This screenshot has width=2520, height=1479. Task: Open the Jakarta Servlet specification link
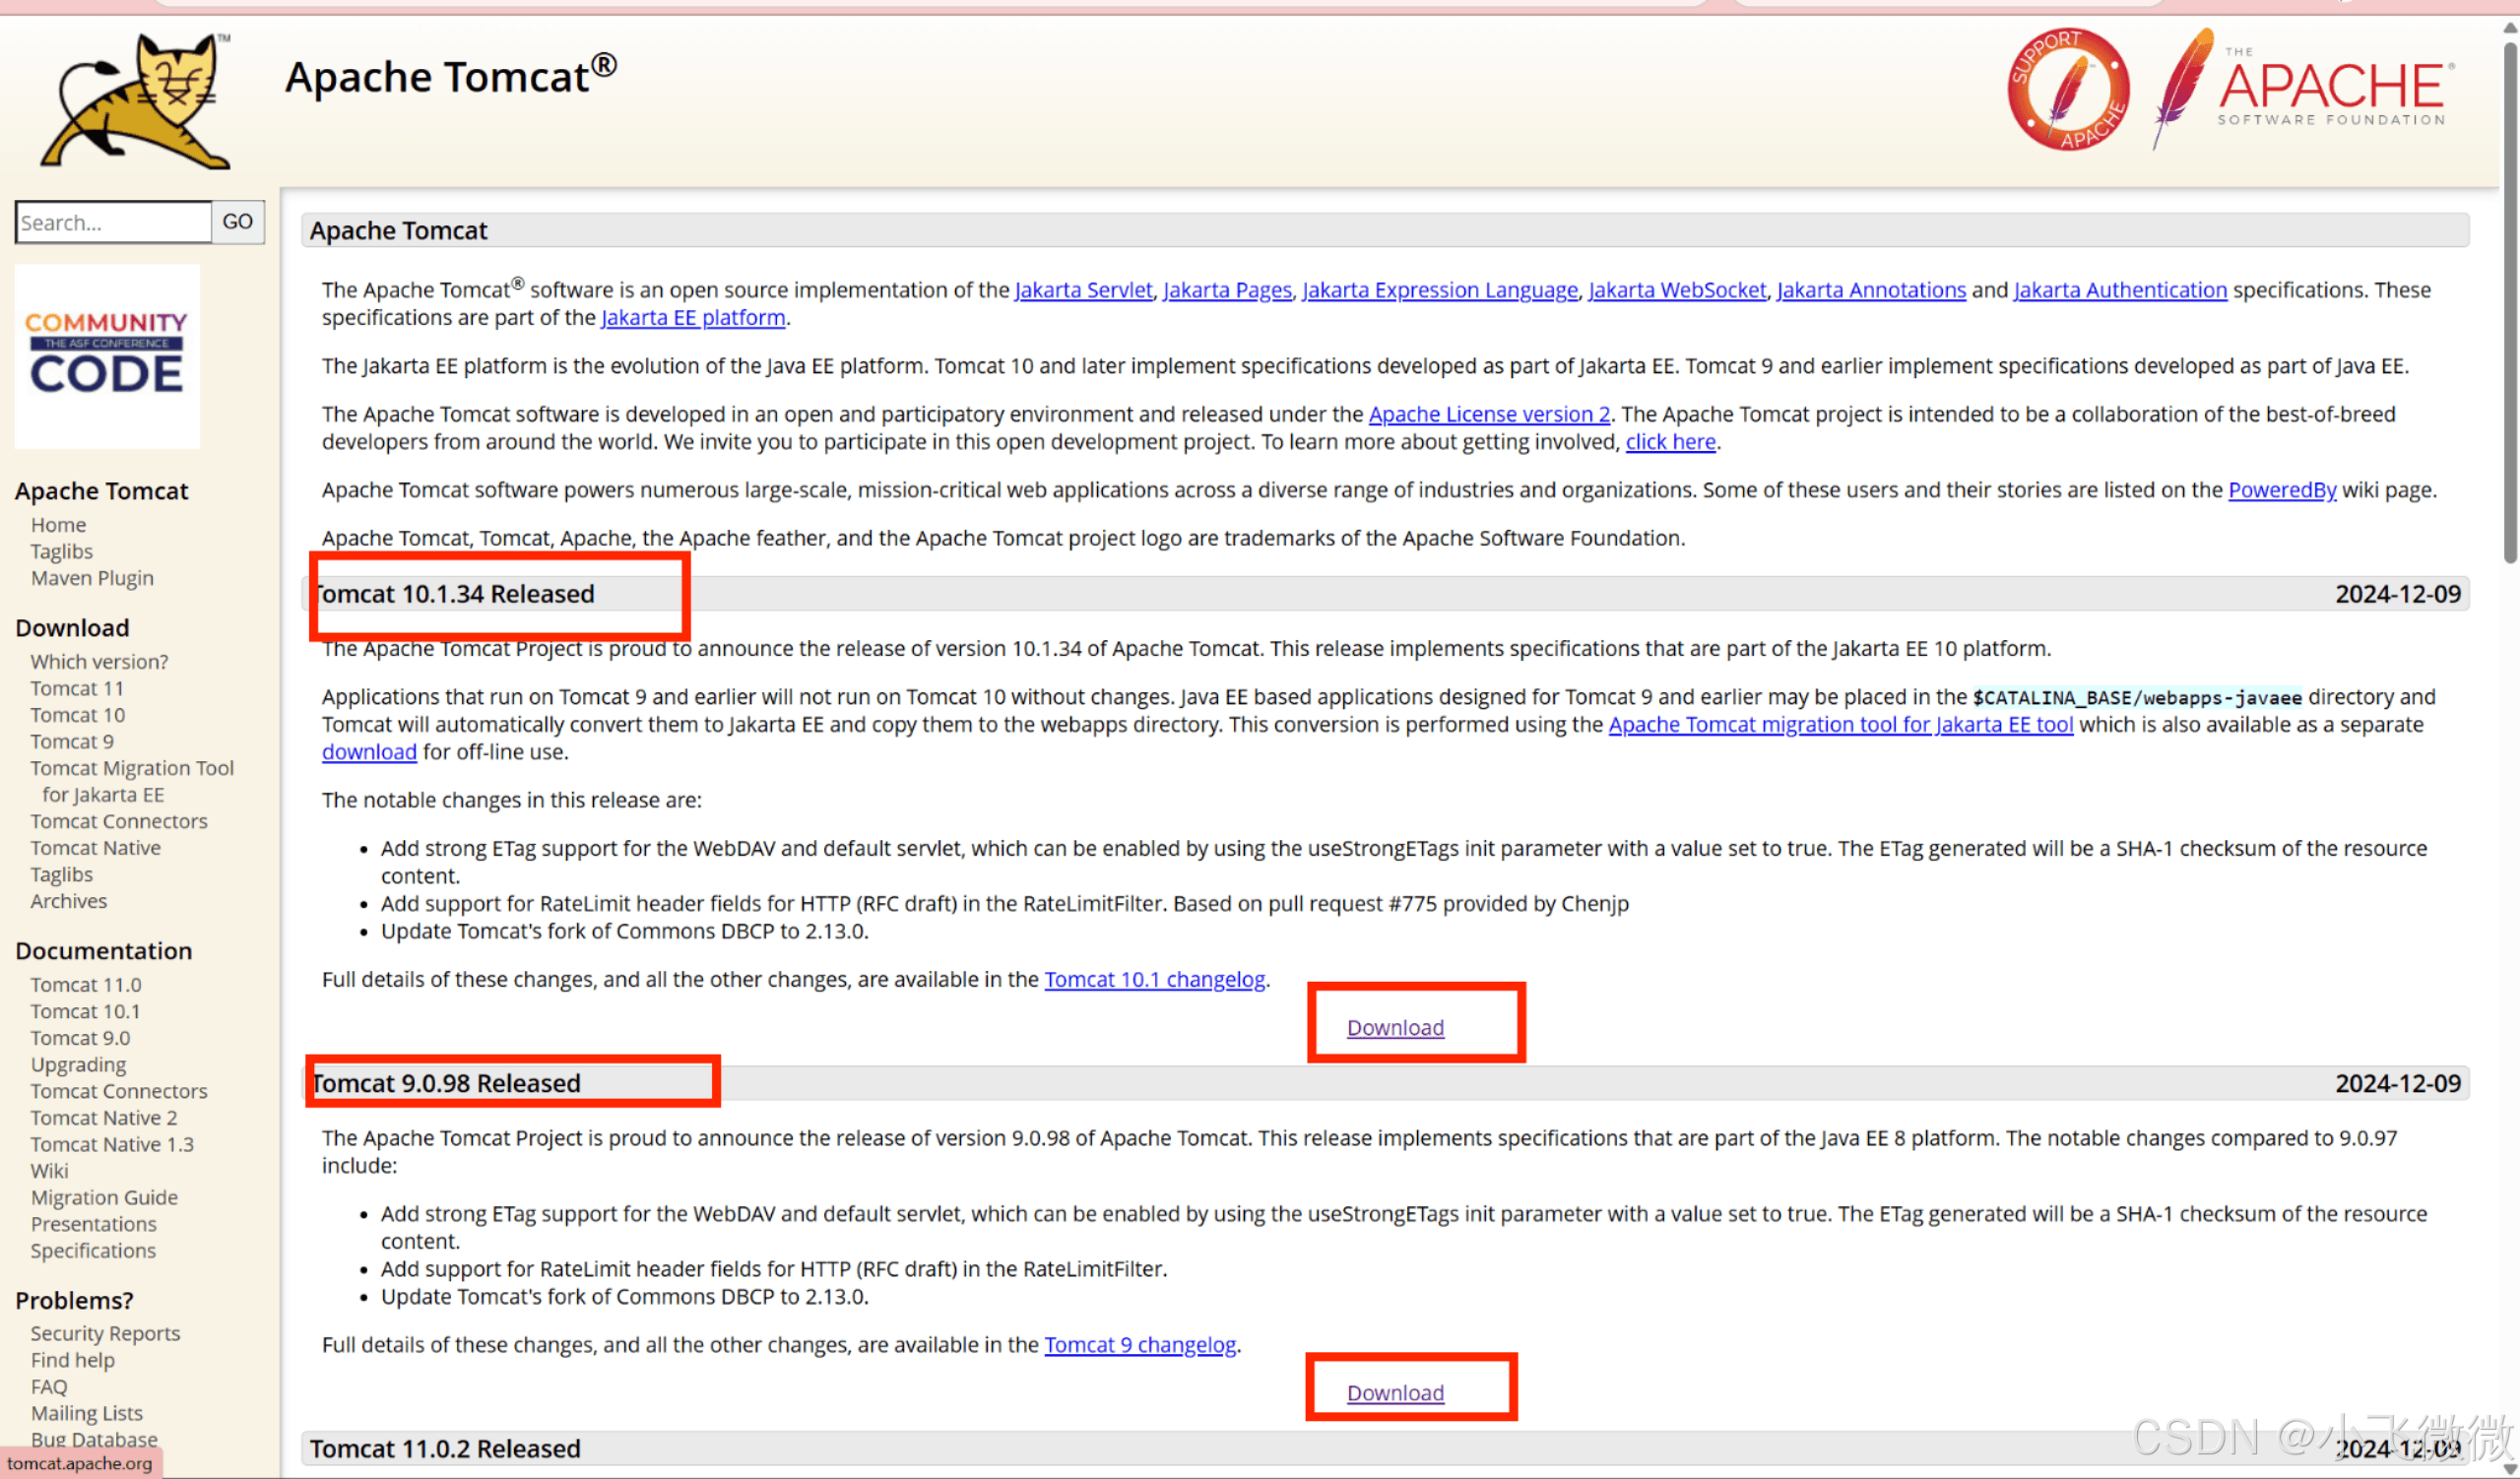click(x=1083, y=290)
